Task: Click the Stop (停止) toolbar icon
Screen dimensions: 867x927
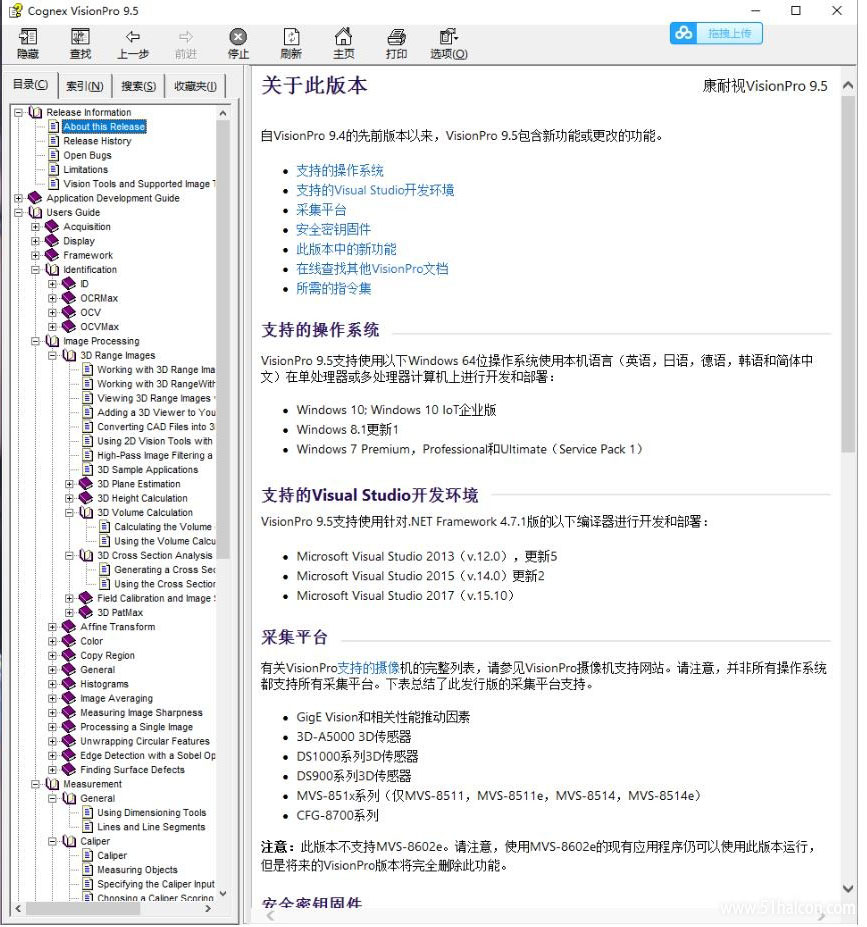Action: pos(238,37)
